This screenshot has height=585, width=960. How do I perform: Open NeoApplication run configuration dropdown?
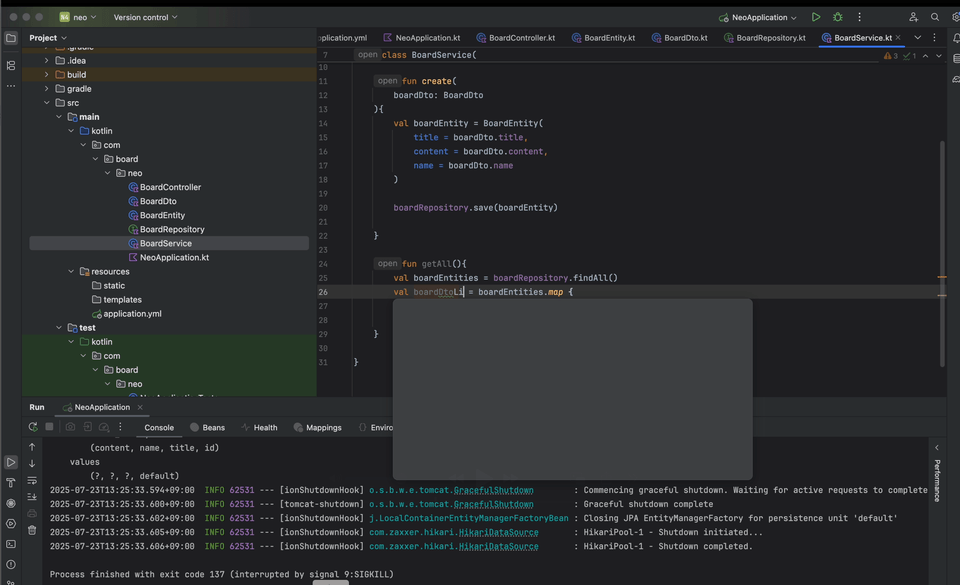pos(758,17)
